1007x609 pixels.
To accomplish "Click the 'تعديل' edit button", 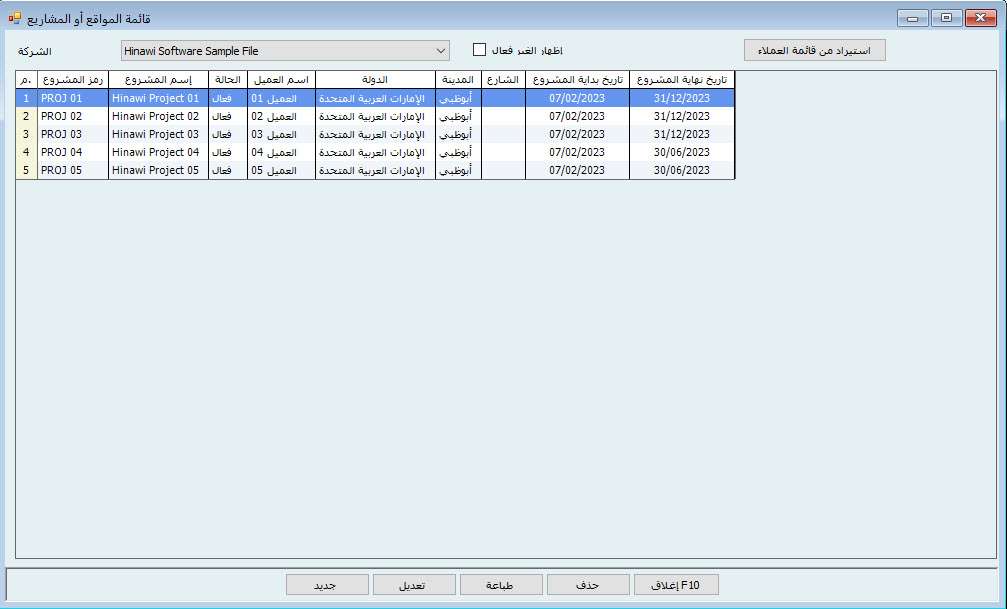I will pyautogui.click(x=414, y=585).
